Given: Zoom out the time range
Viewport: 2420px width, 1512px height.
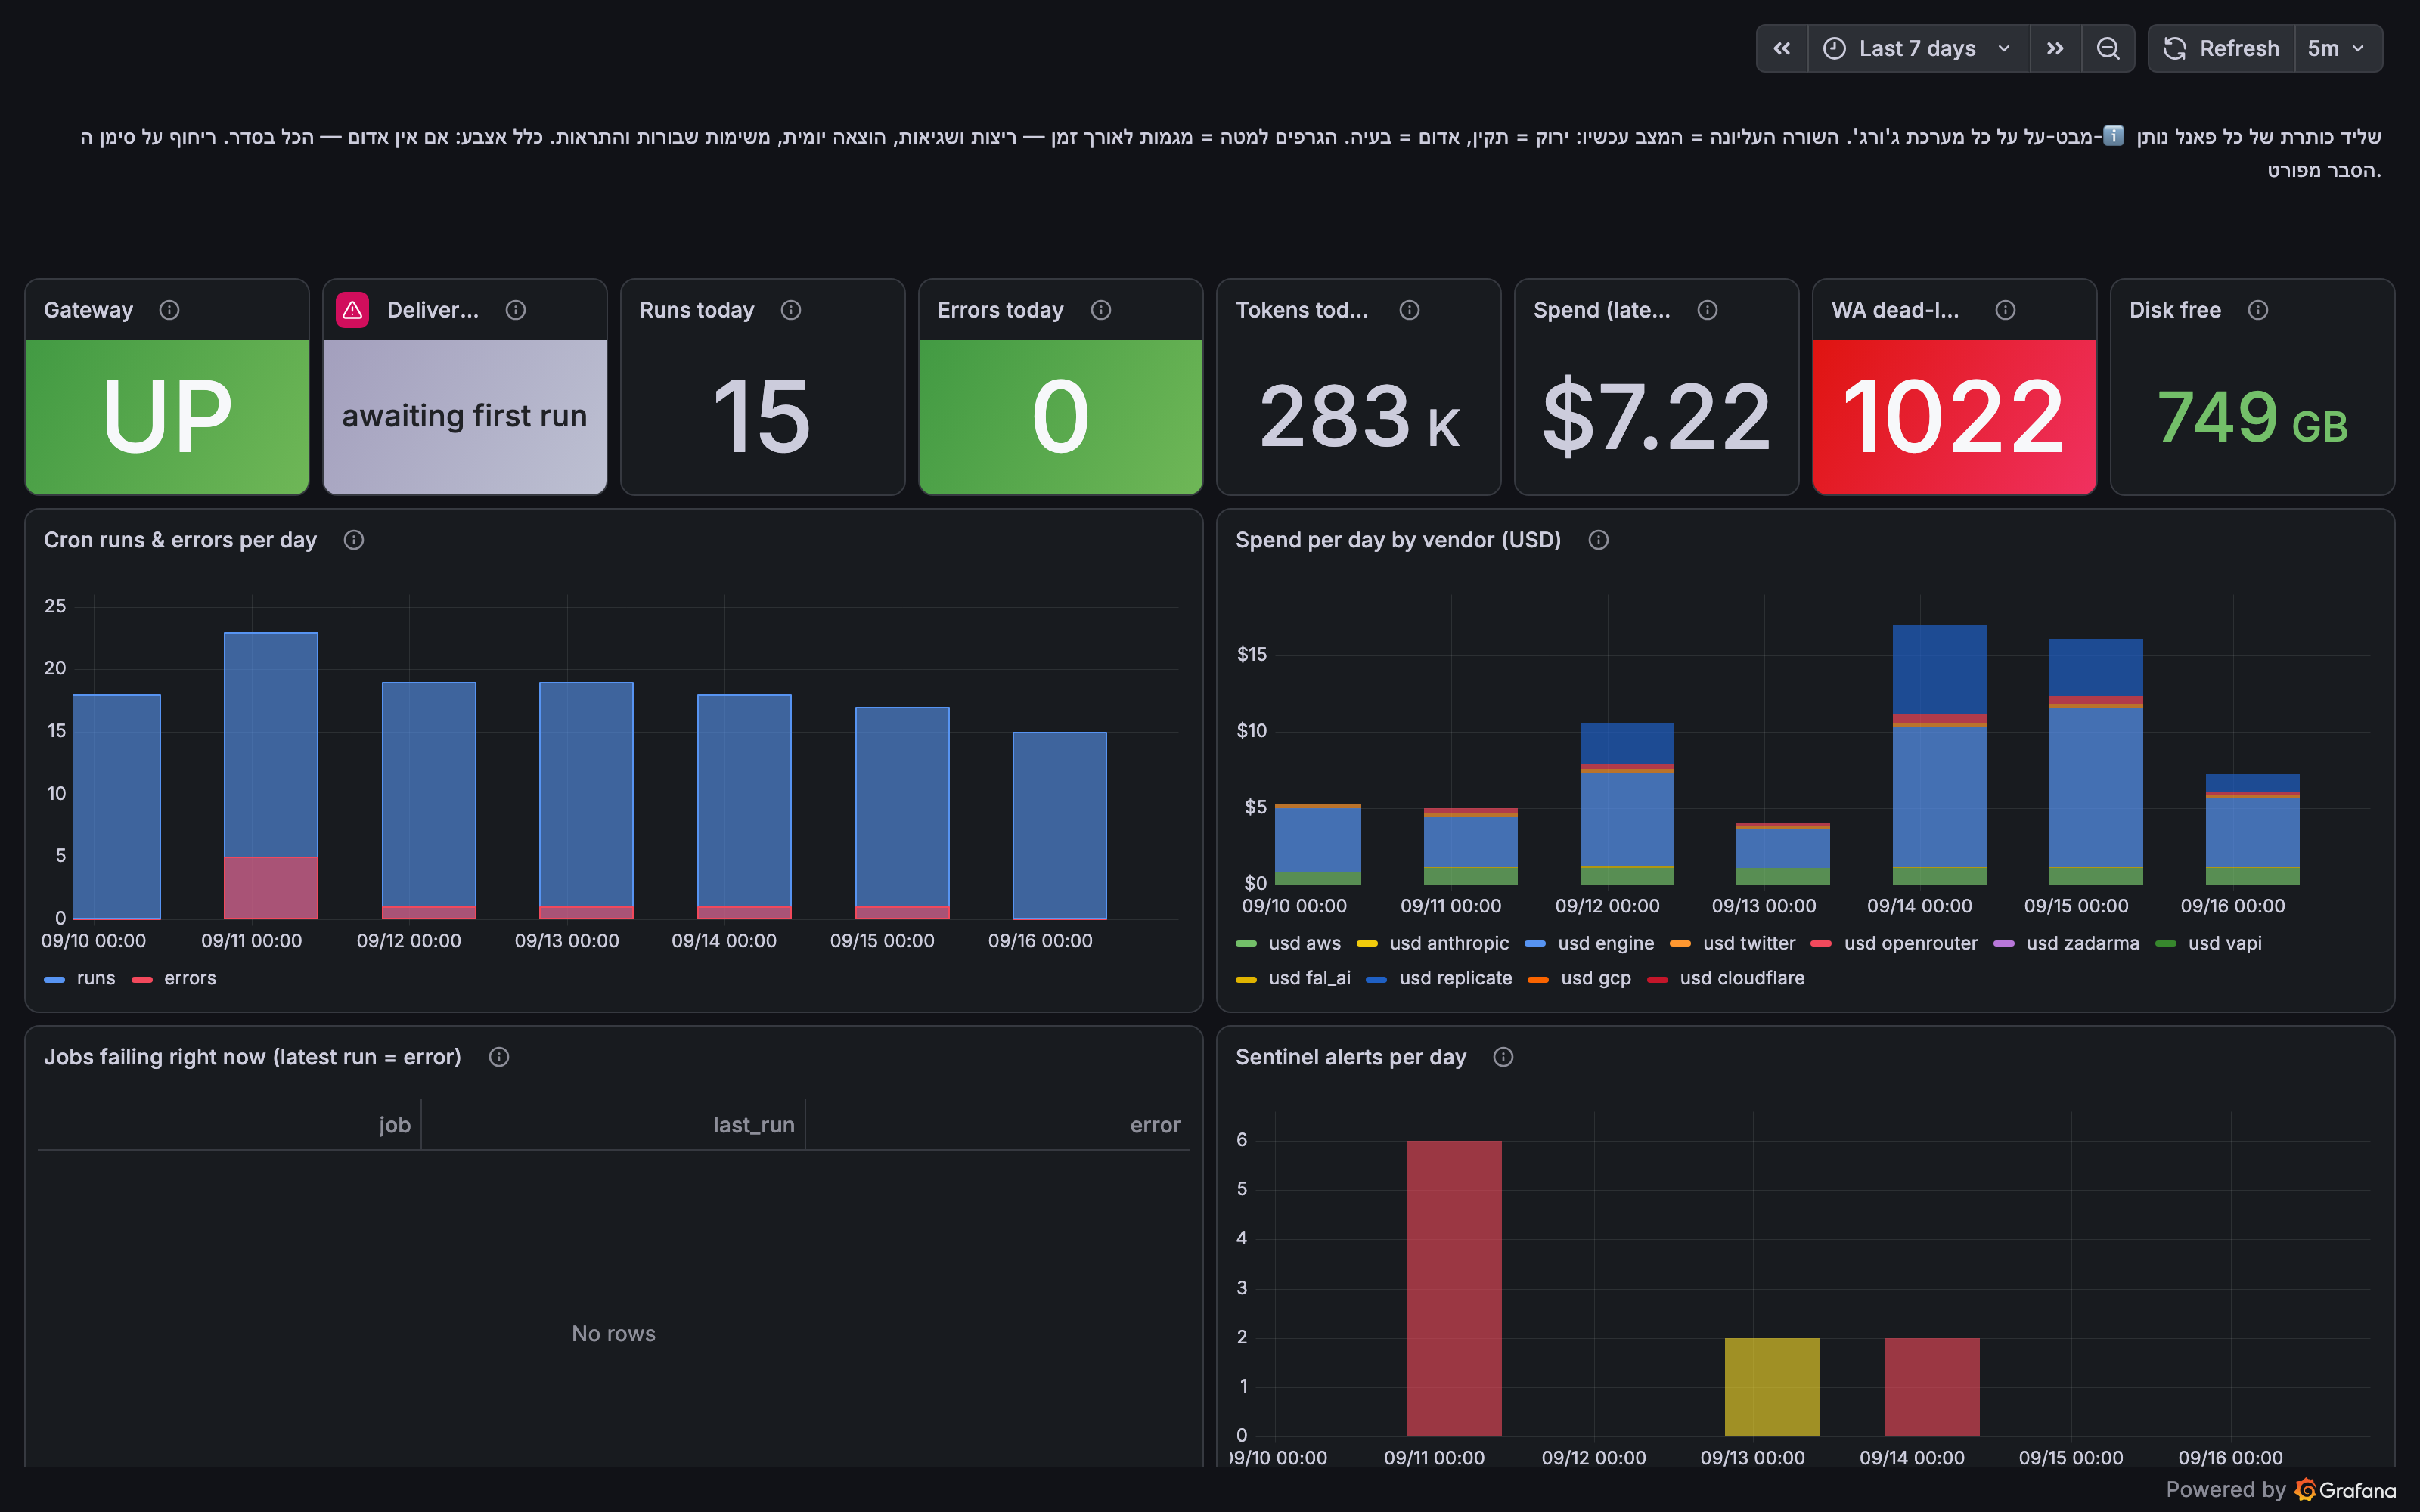Looking at the screenshot, I should tap(2108, 48).
